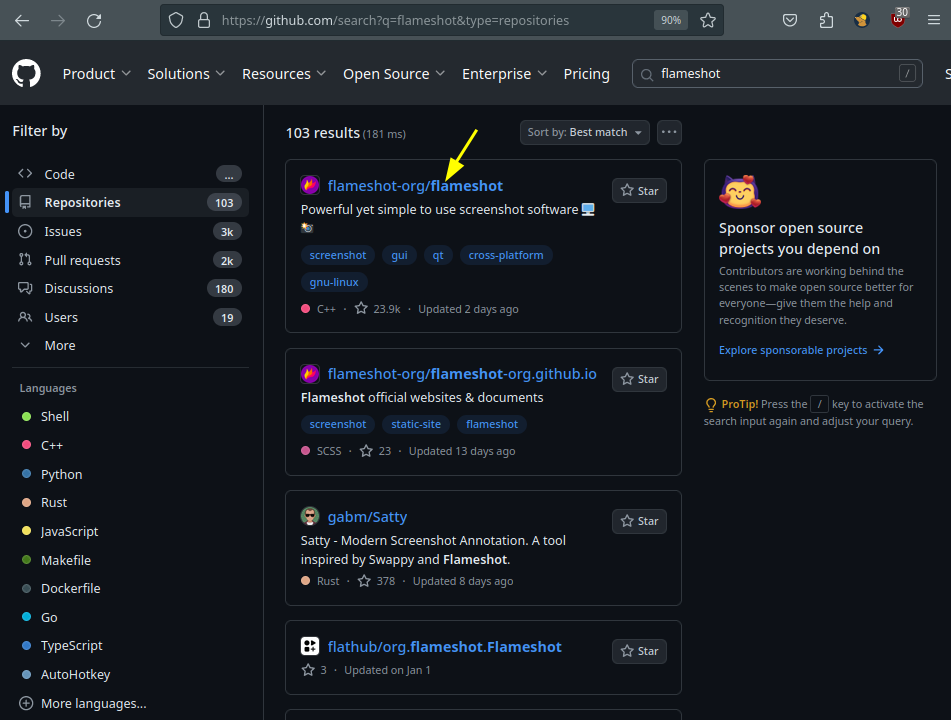
Task: Filter by Rust language in sidebar
Action: [x=54, y=503]
